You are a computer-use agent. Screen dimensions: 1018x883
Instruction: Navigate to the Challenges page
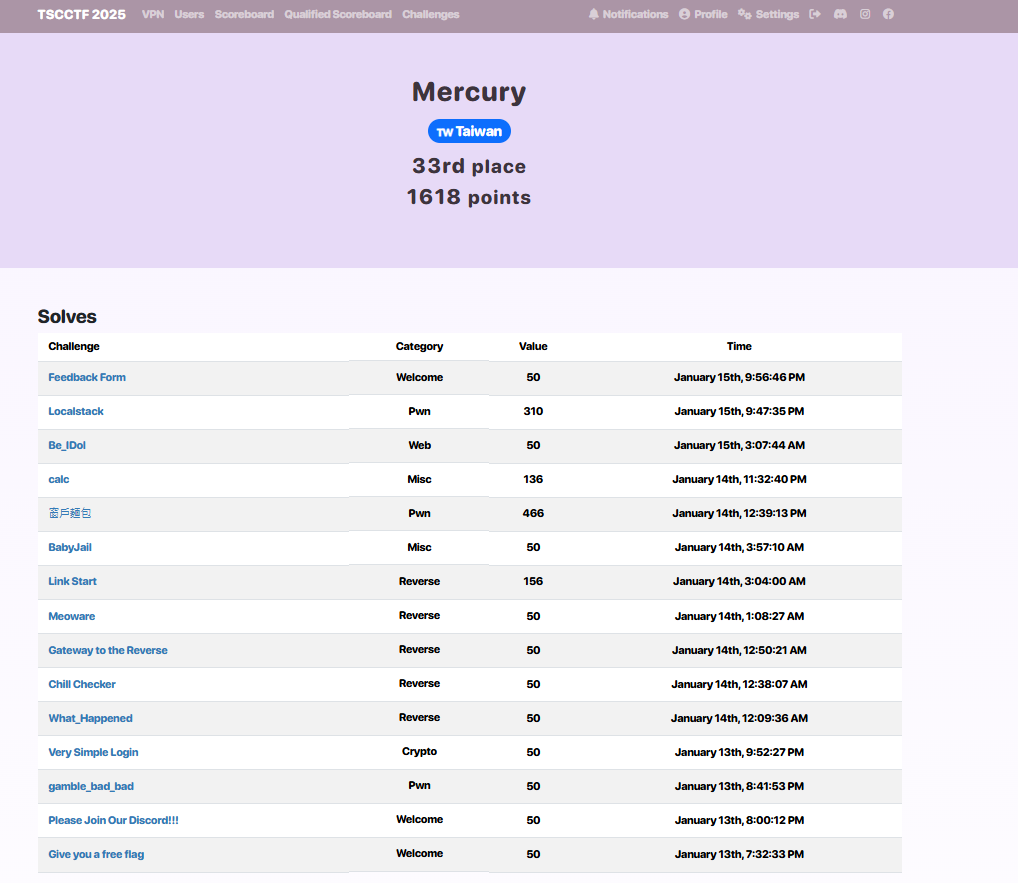click(431, 15)
